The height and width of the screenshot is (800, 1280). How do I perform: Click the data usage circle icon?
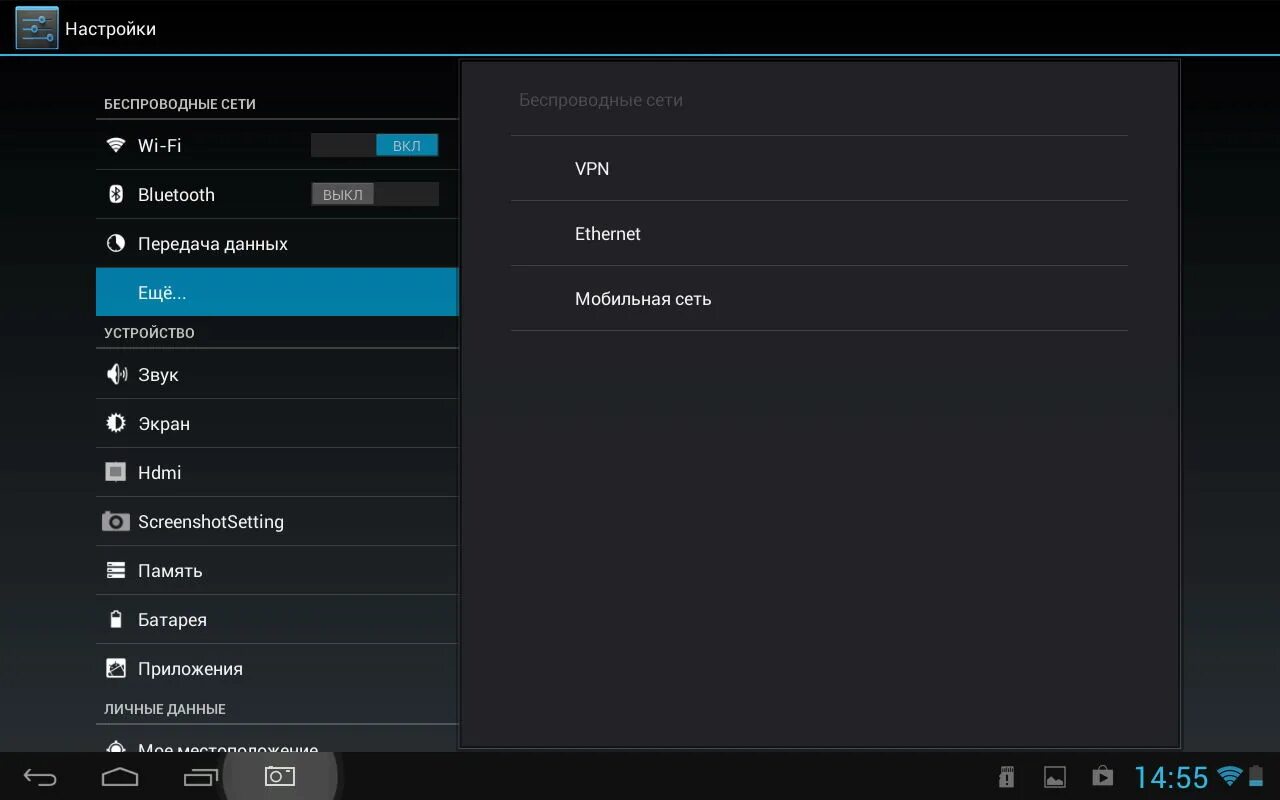tap(116, 243)
